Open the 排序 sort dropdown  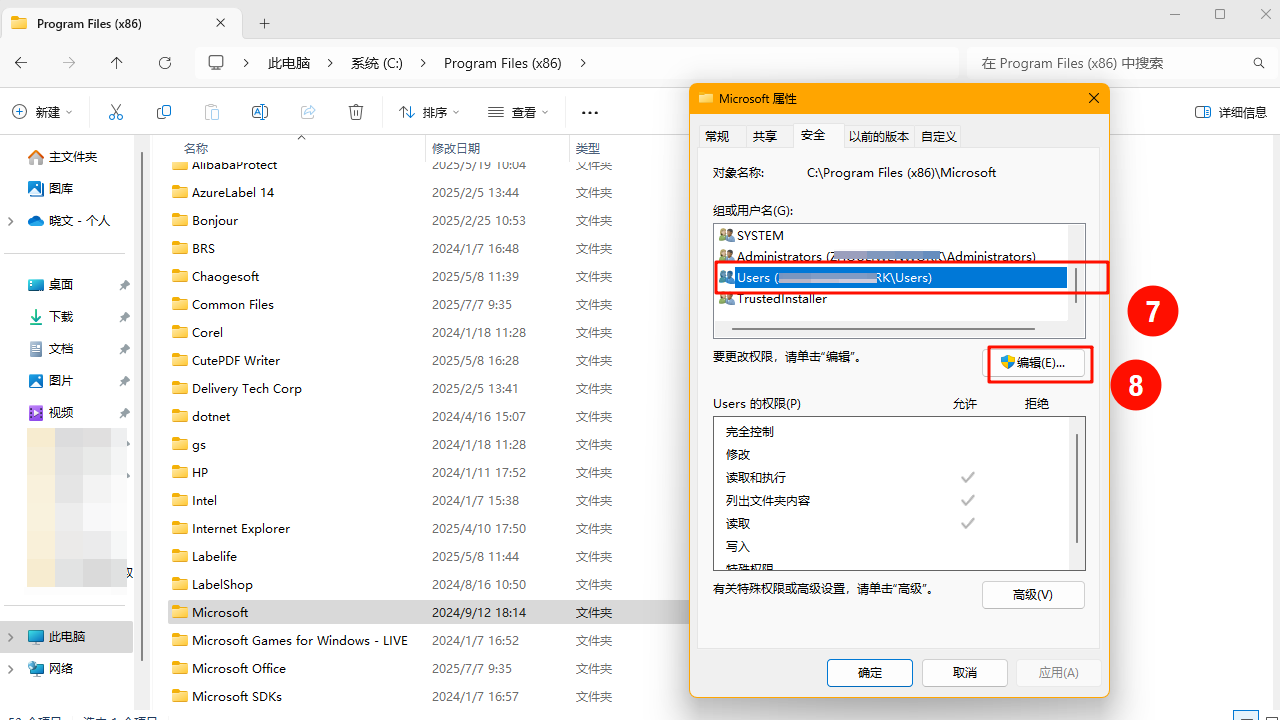coord(429,112)
